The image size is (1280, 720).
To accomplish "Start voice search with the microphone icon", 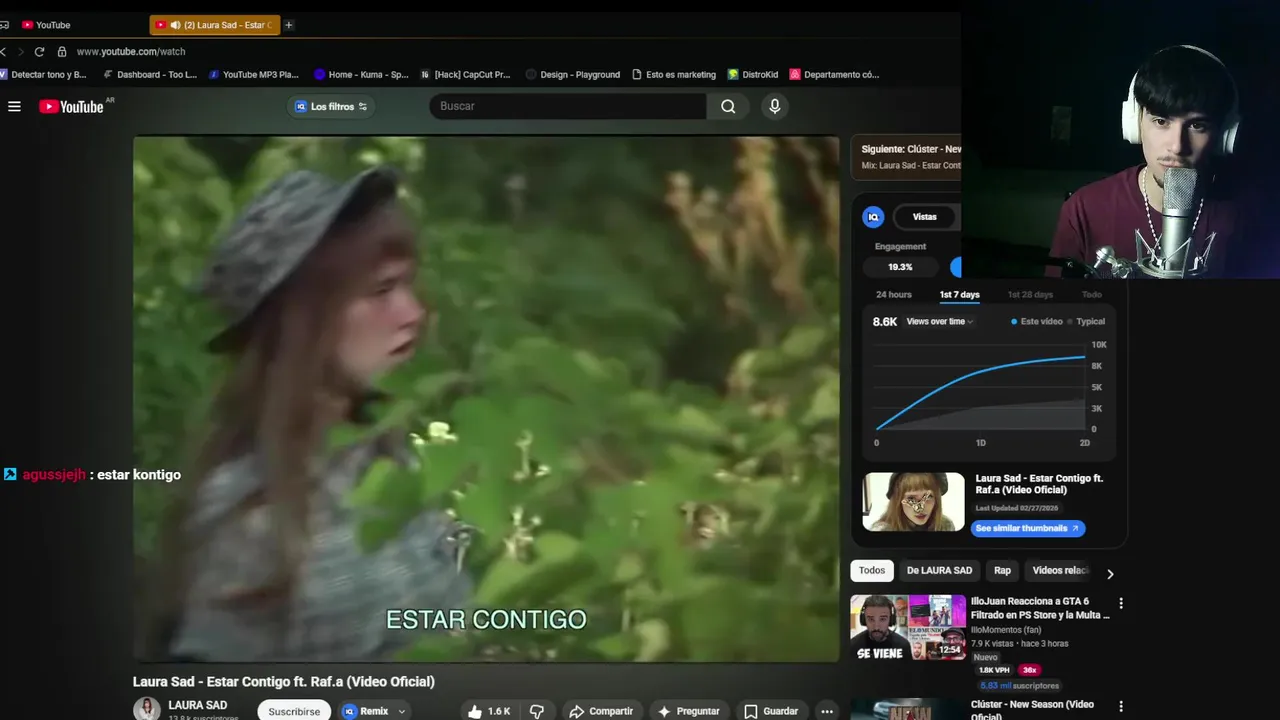I will (774, 106).
